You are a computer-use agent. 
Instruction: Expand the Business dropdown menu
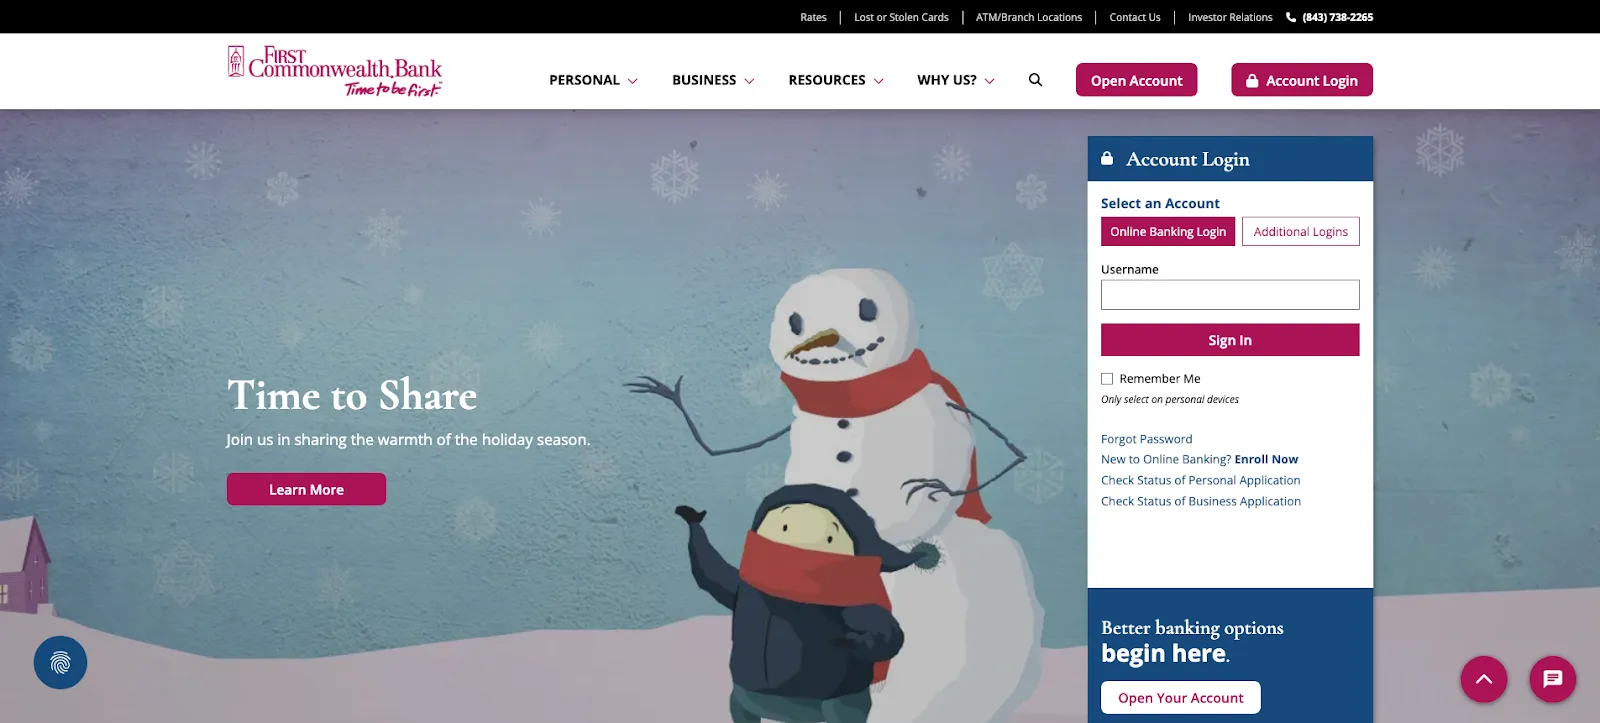point(713,80)
